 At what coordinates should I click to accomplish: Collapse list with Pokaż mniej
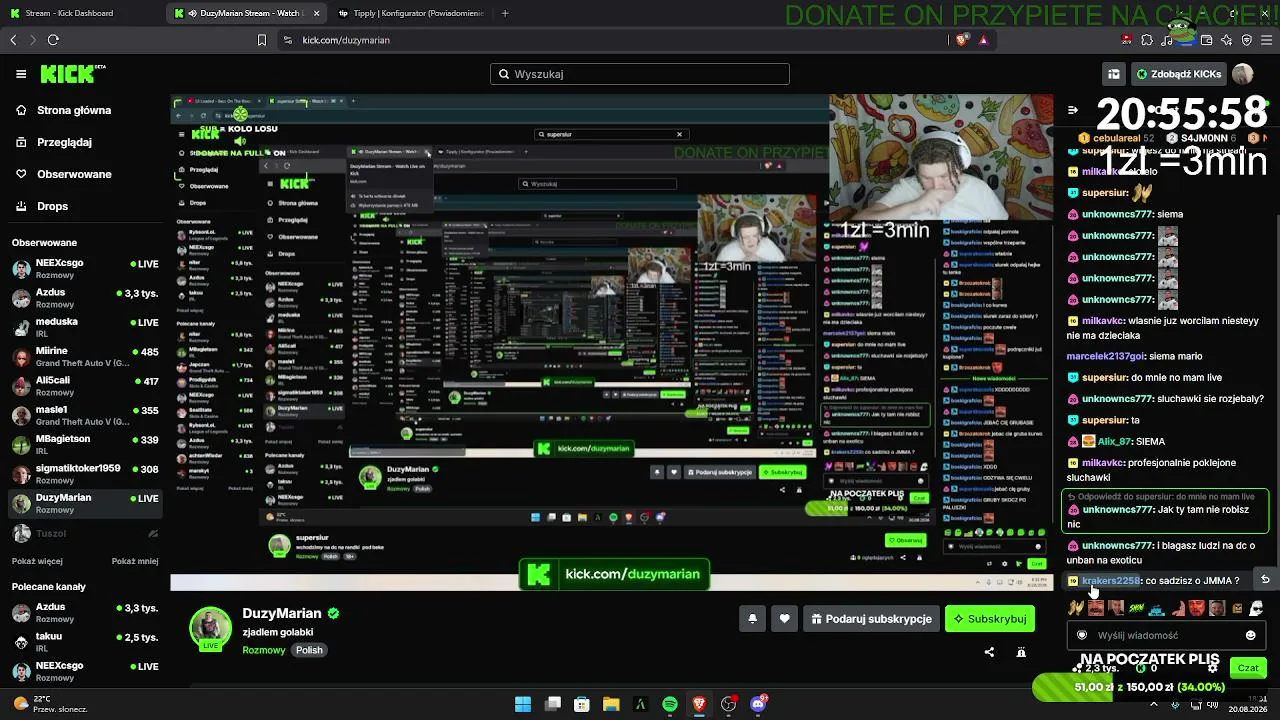135,561
